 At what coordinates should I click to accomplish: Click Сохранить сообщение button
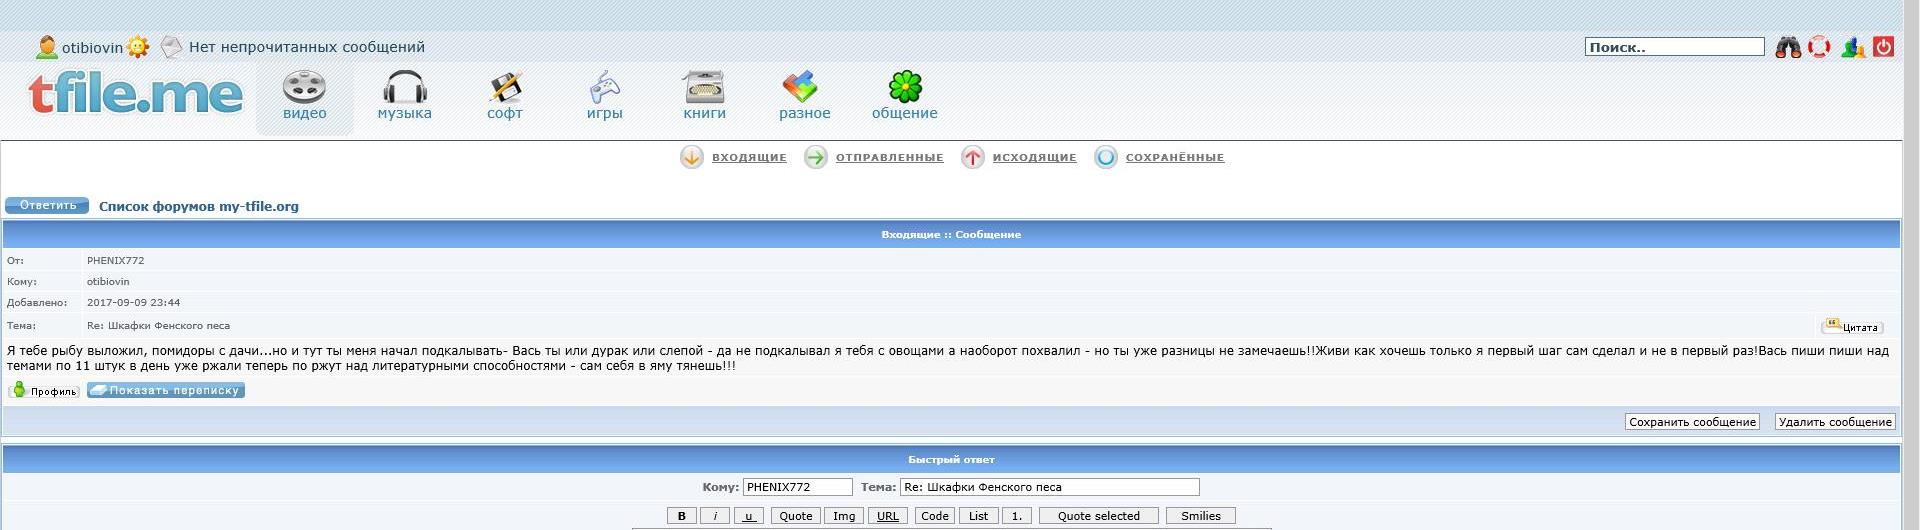pyautogui.click(x=1692, y=422)
